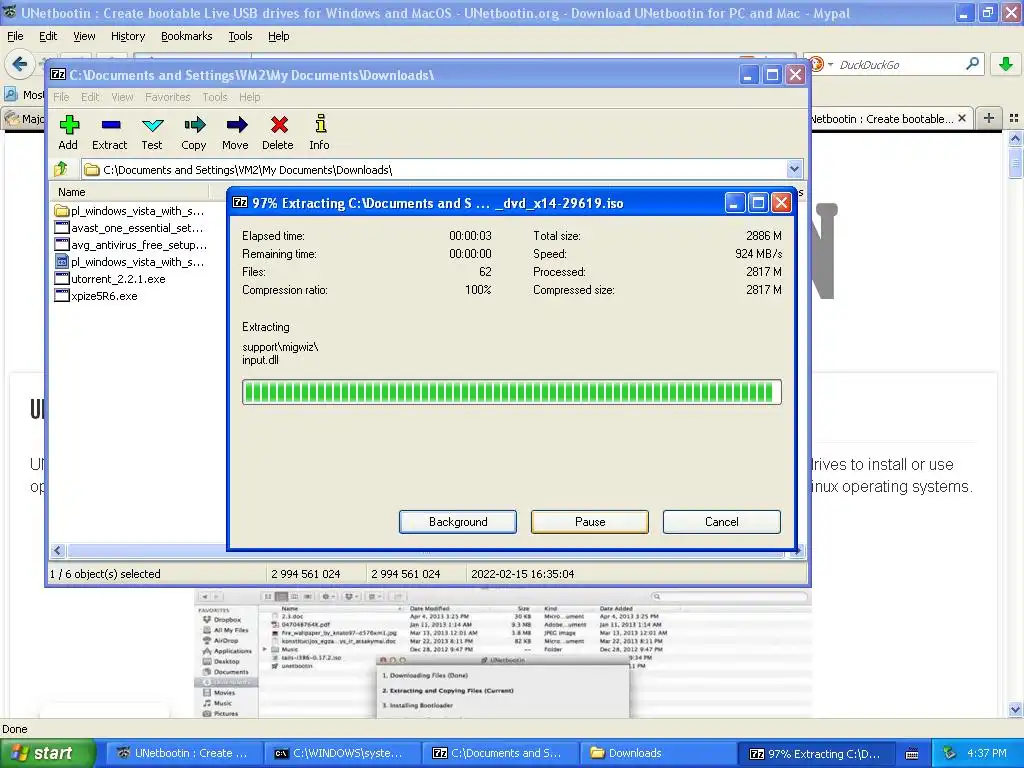Click the Add icon in 7-Zip toolbar

[x=69, y=125]
